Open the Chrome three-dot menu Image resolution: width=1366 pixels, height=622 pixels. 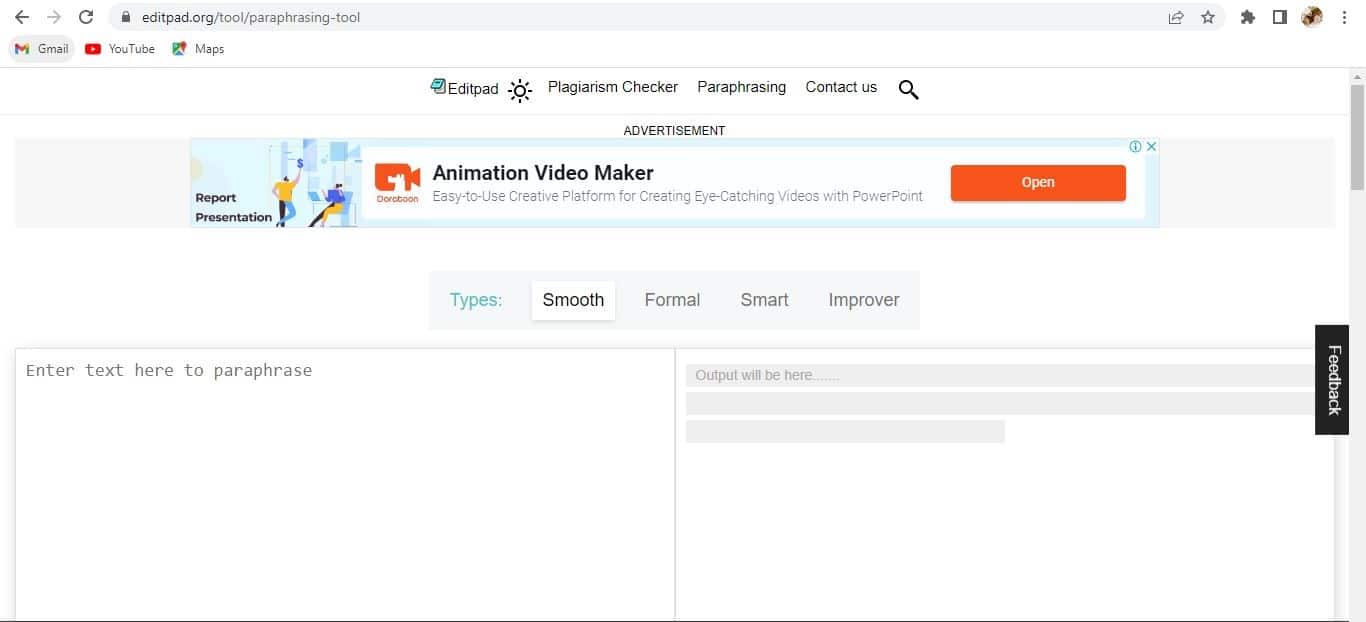tap(1344, 17)
